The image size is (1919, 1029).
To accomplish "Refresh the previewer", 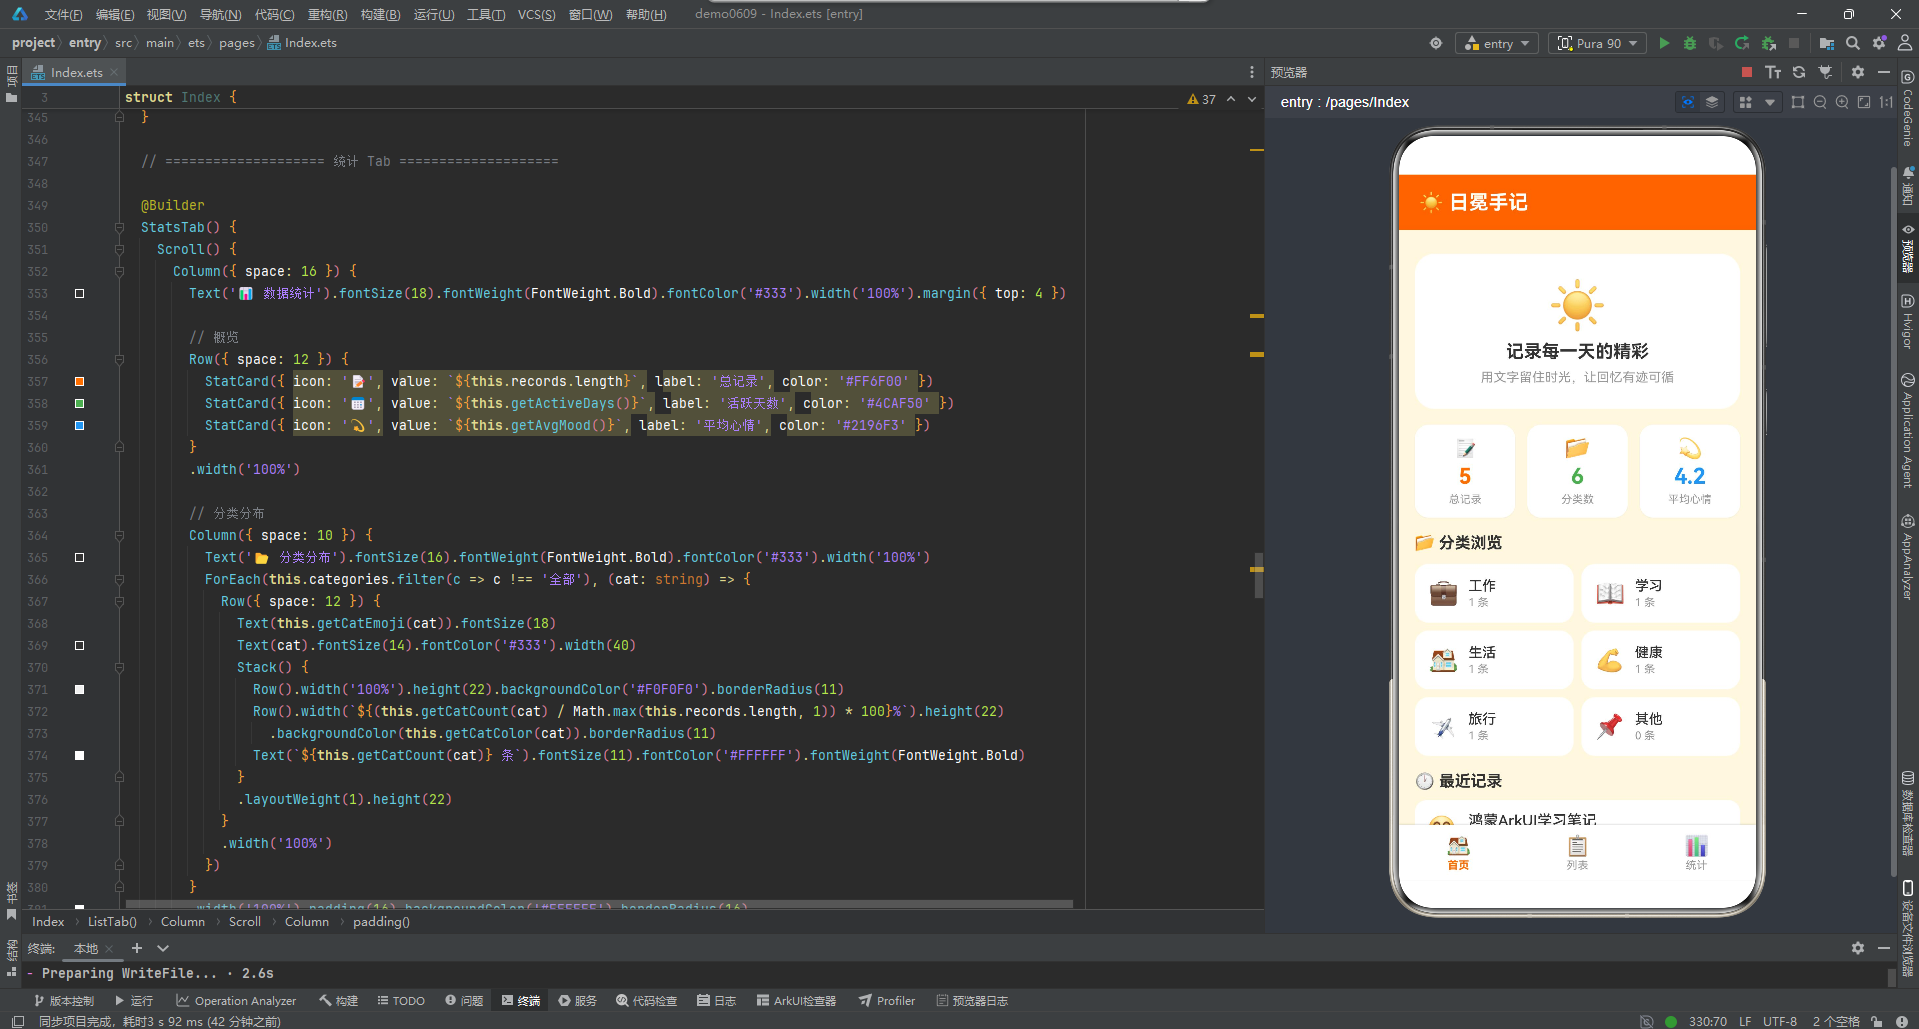I will pos(1799,72).
